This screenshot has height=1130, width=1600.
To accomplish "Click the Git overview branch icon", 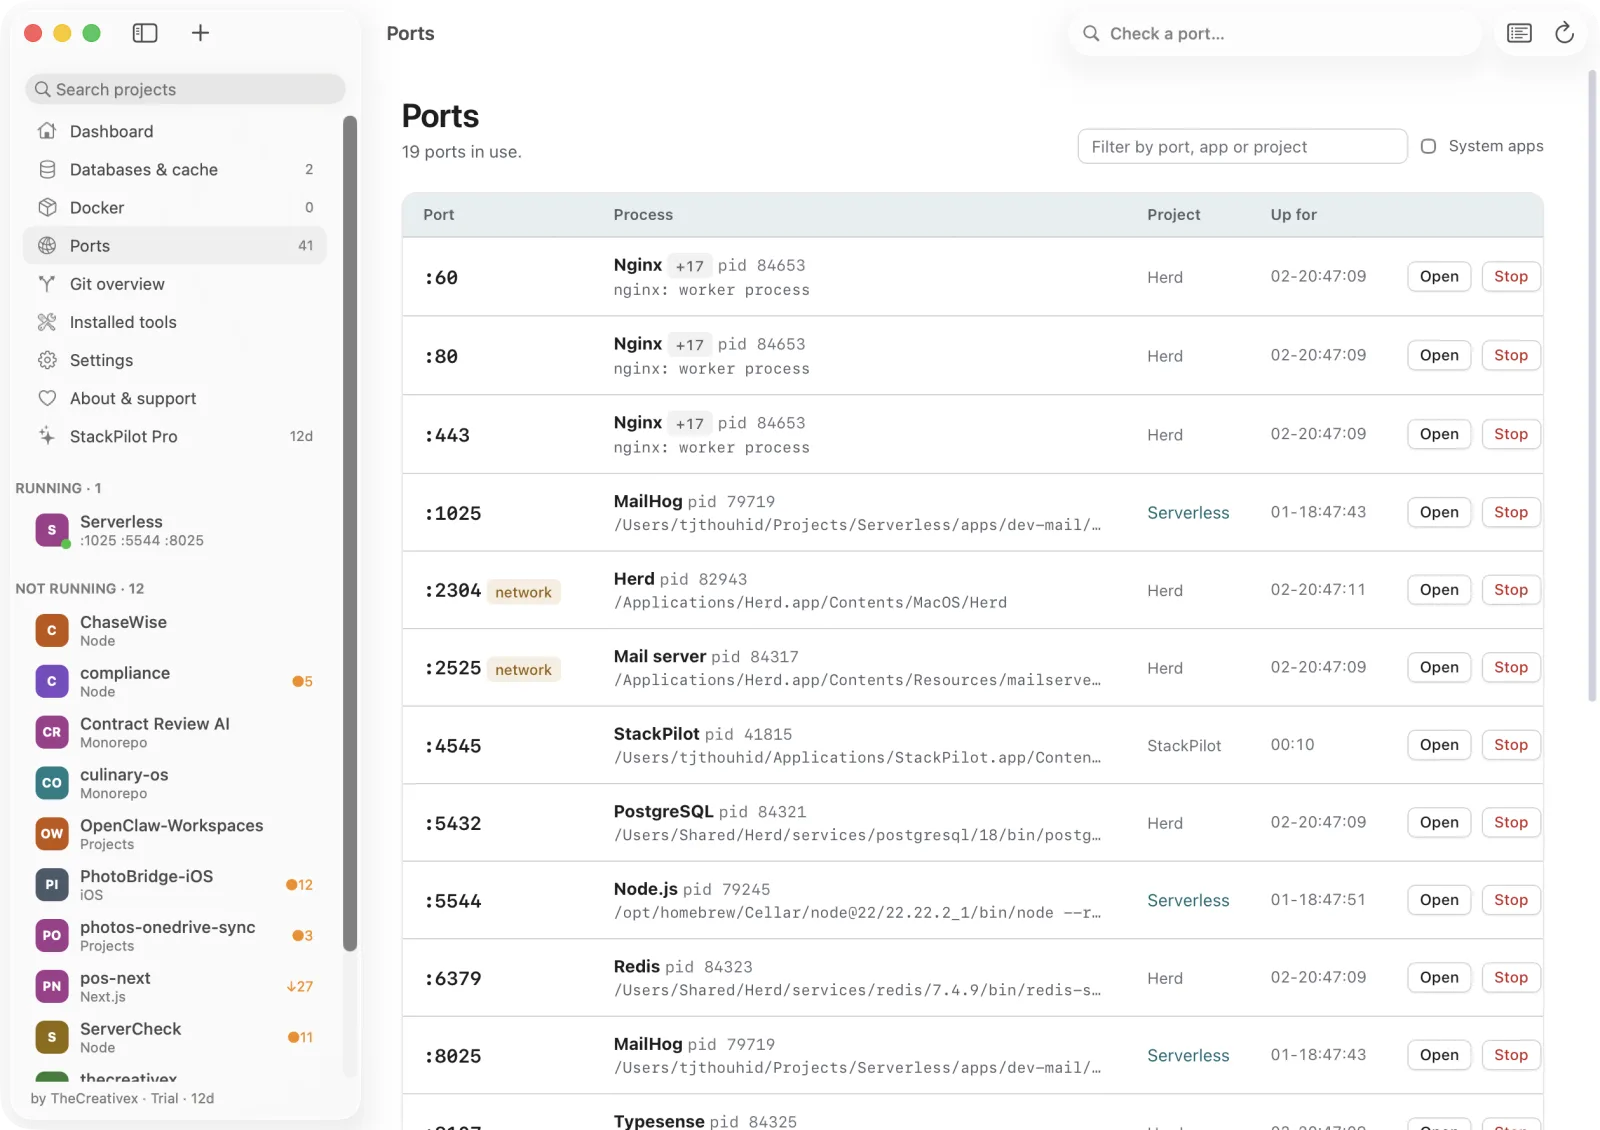I will [47, 284].
